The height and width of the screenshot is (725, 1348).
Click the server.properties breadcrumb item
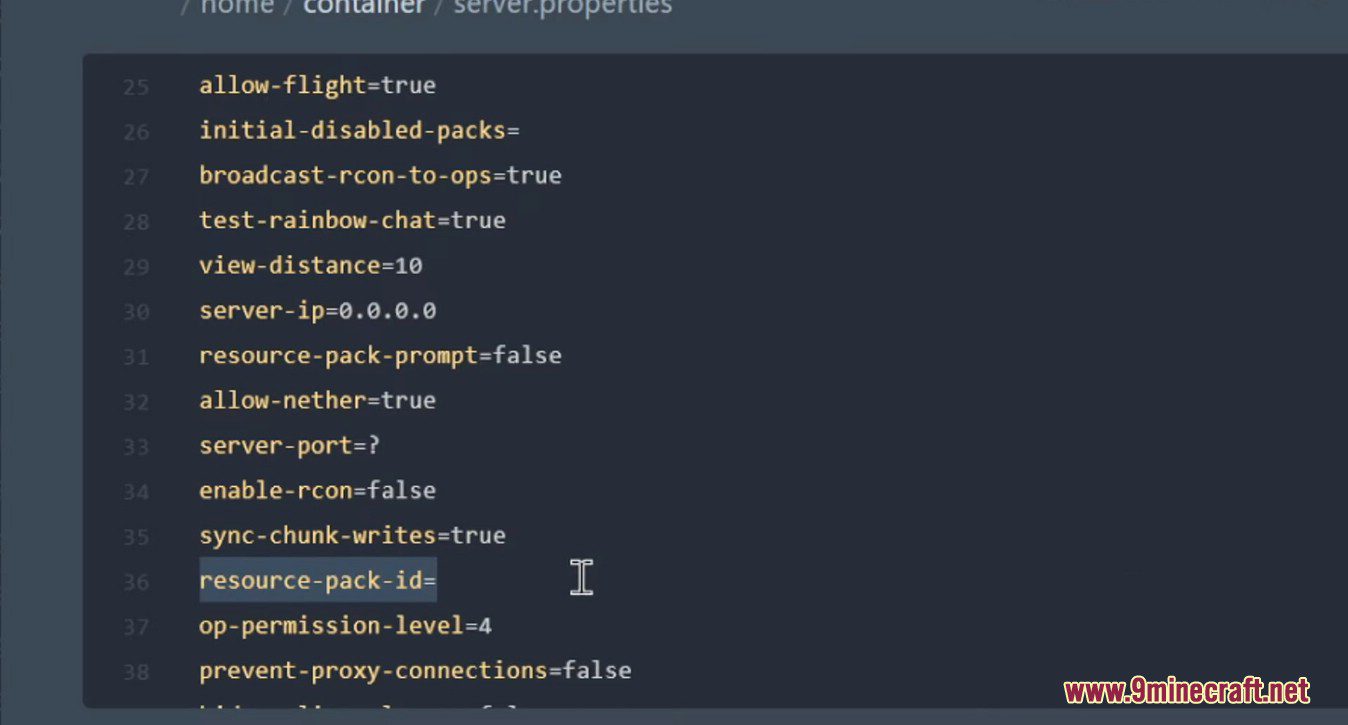point(563,7)
